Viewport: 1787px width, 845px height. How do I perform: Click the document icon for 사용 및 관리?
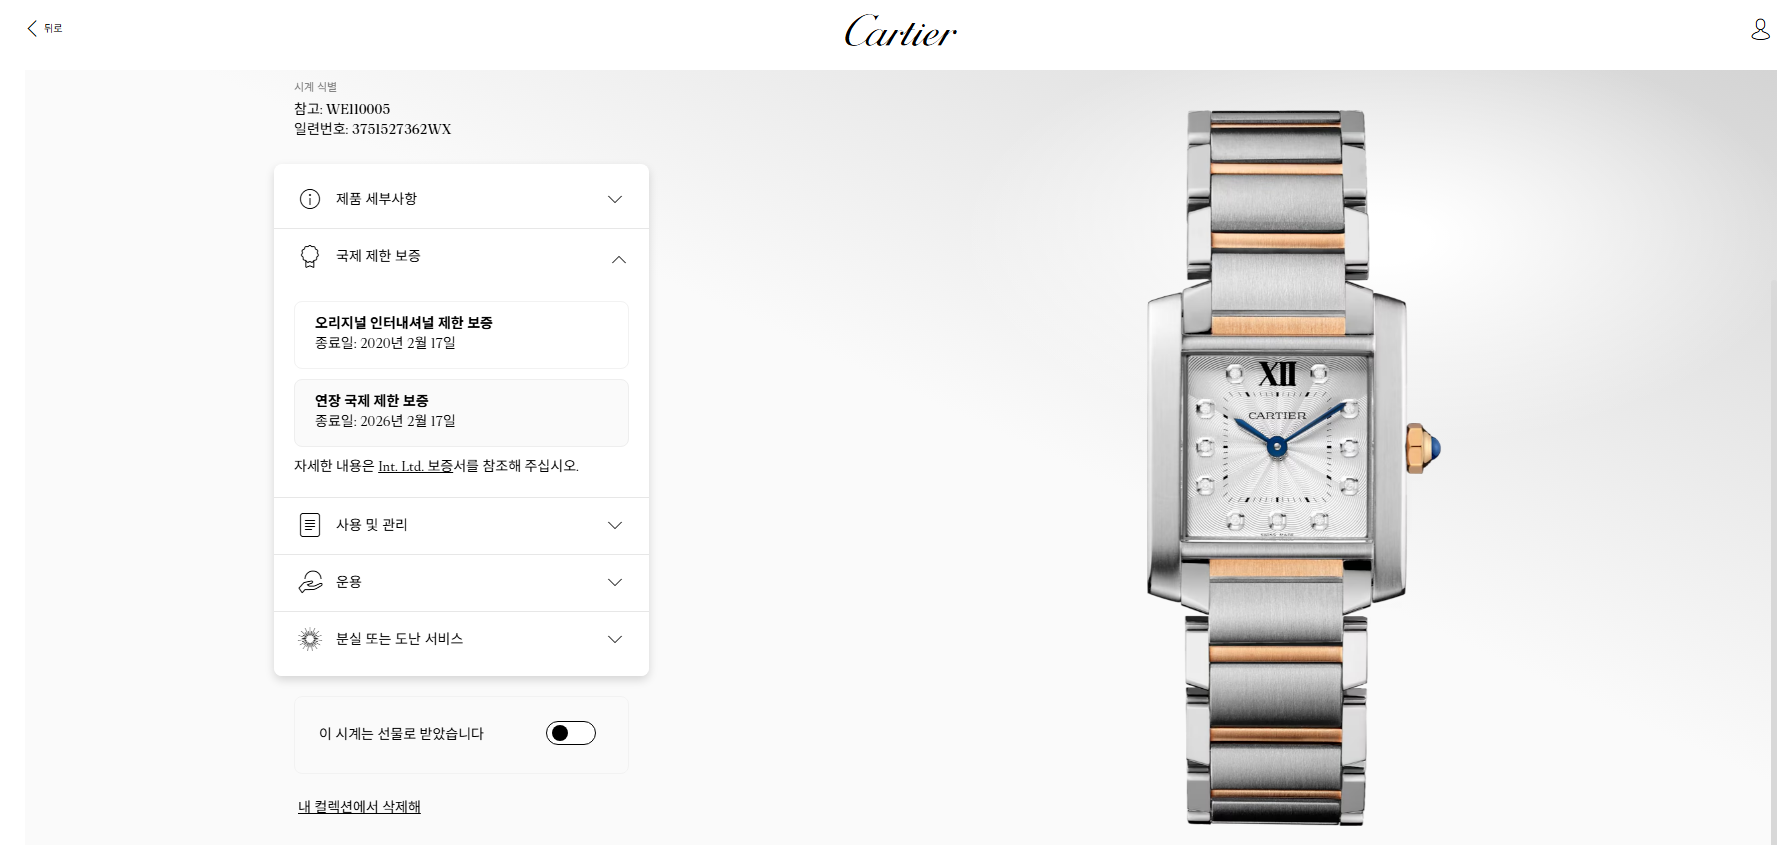(x=310, y=525)
